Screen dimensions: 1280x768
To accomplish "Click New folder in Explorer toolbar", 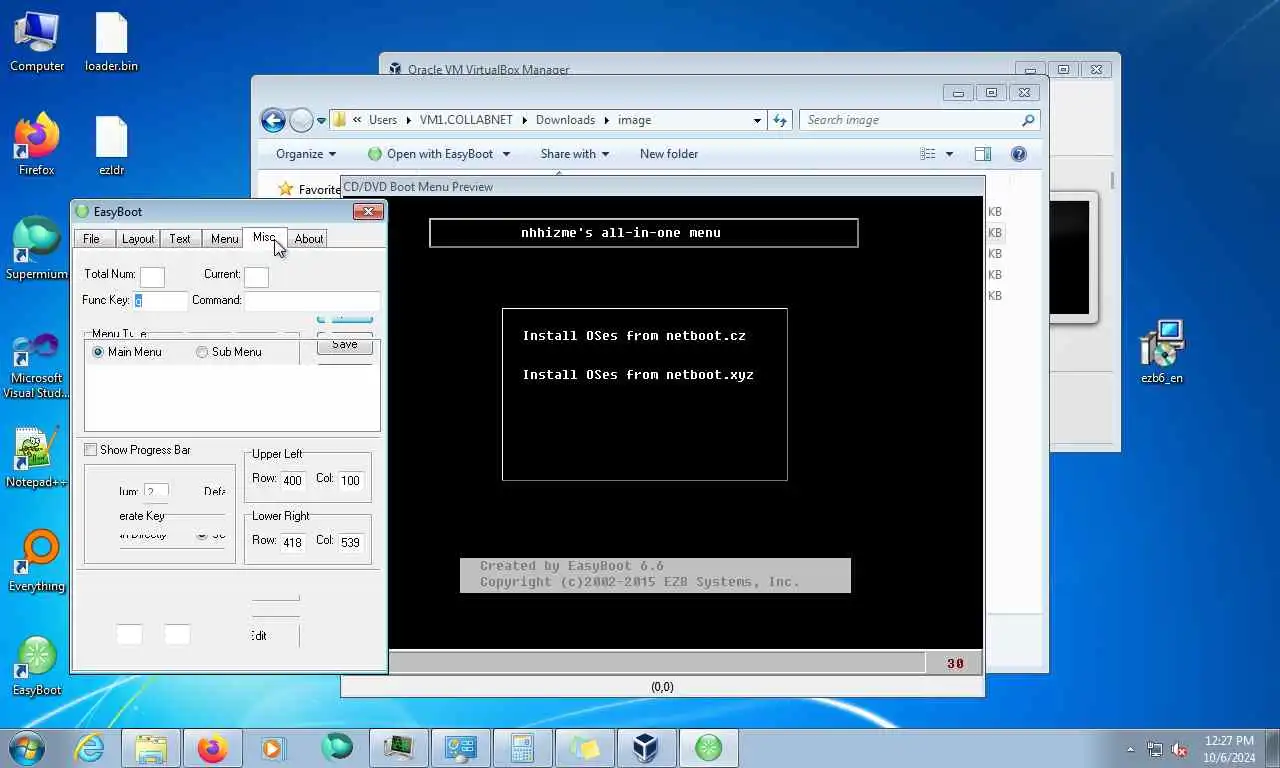I will pyautogui.click(x=669, y=154).
